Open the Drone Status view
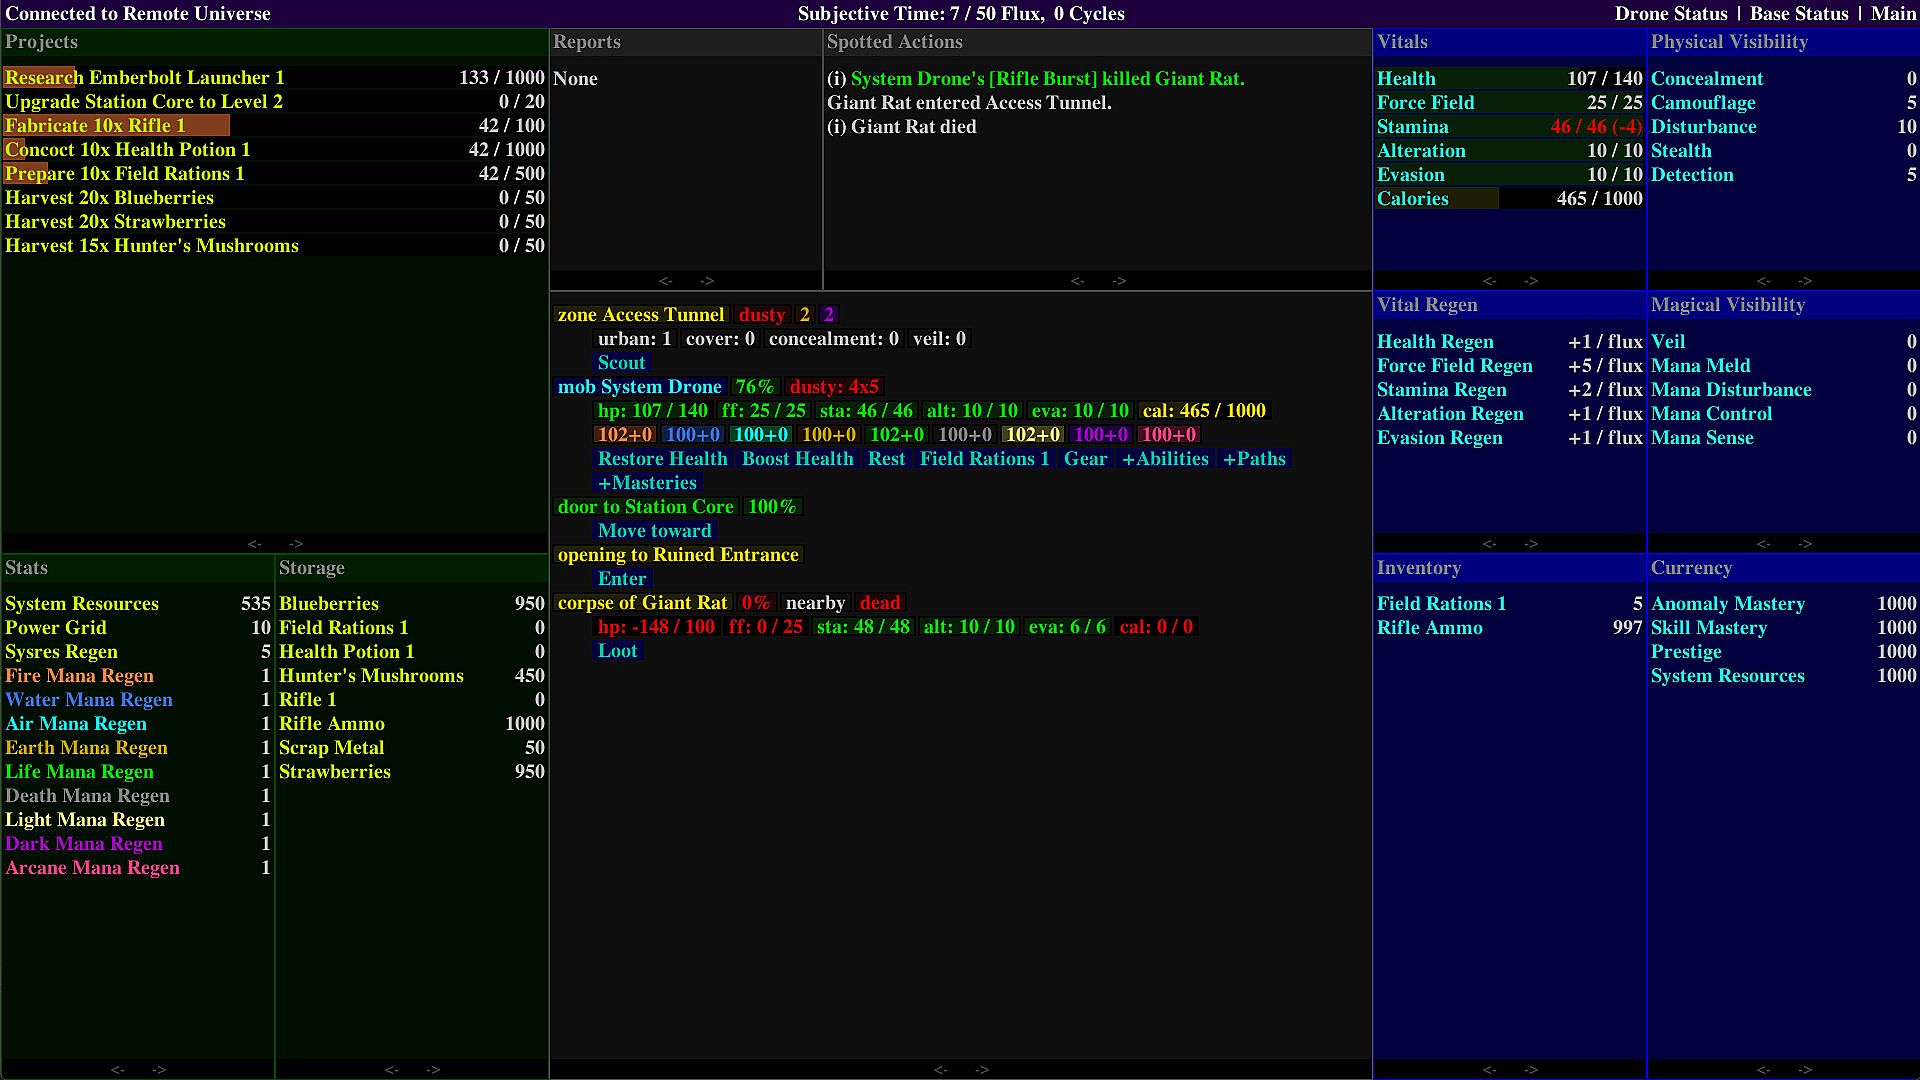 tap(1670, 14)
